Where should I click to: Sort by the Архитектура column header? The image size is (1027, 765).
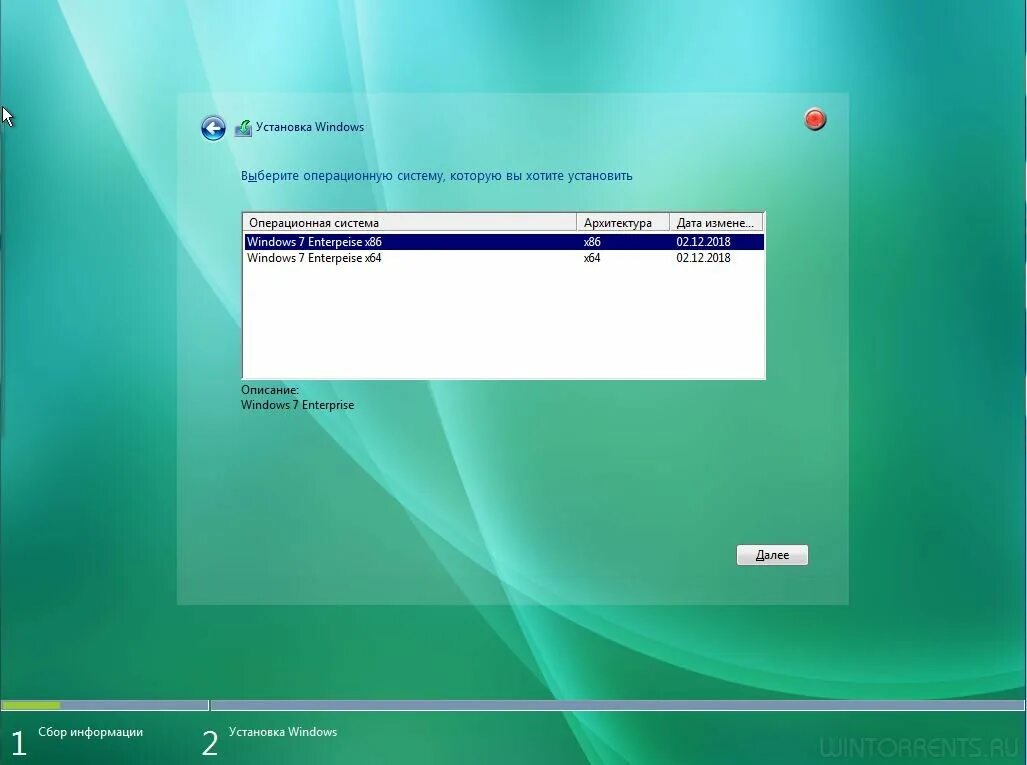[x=623, y=223]
